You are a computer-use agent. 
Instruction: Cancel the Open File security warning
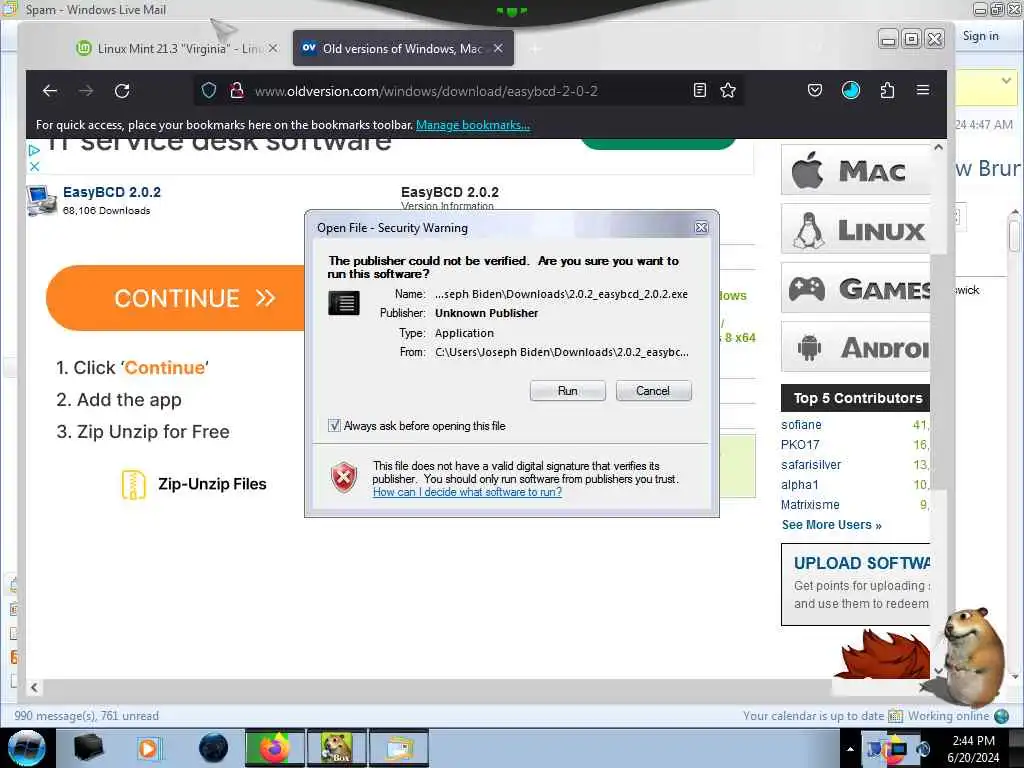coord(653,391)
